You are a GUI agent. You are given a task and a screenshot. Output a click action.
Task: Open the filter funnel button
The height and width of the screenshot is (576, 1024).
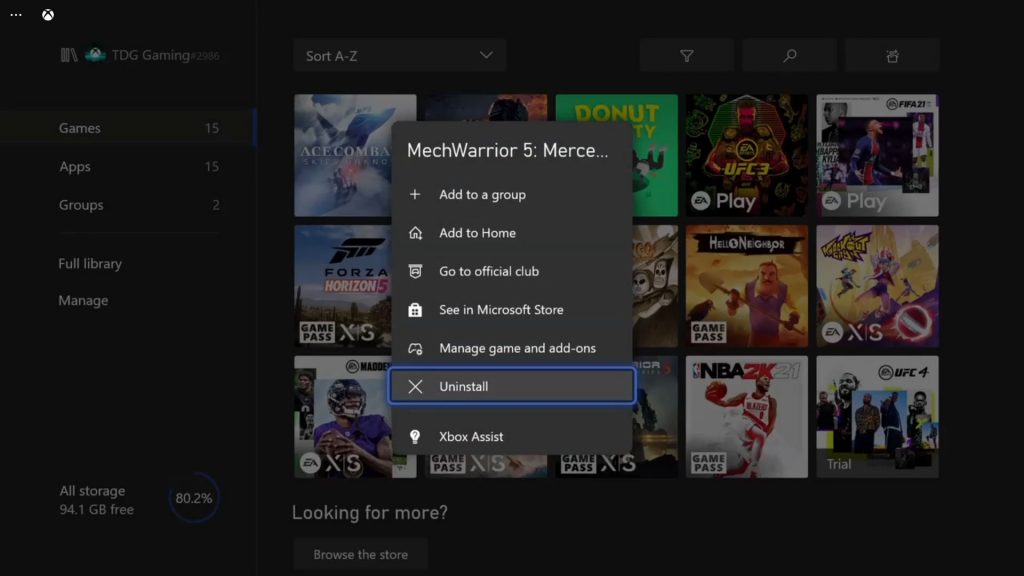coord(686,56)
